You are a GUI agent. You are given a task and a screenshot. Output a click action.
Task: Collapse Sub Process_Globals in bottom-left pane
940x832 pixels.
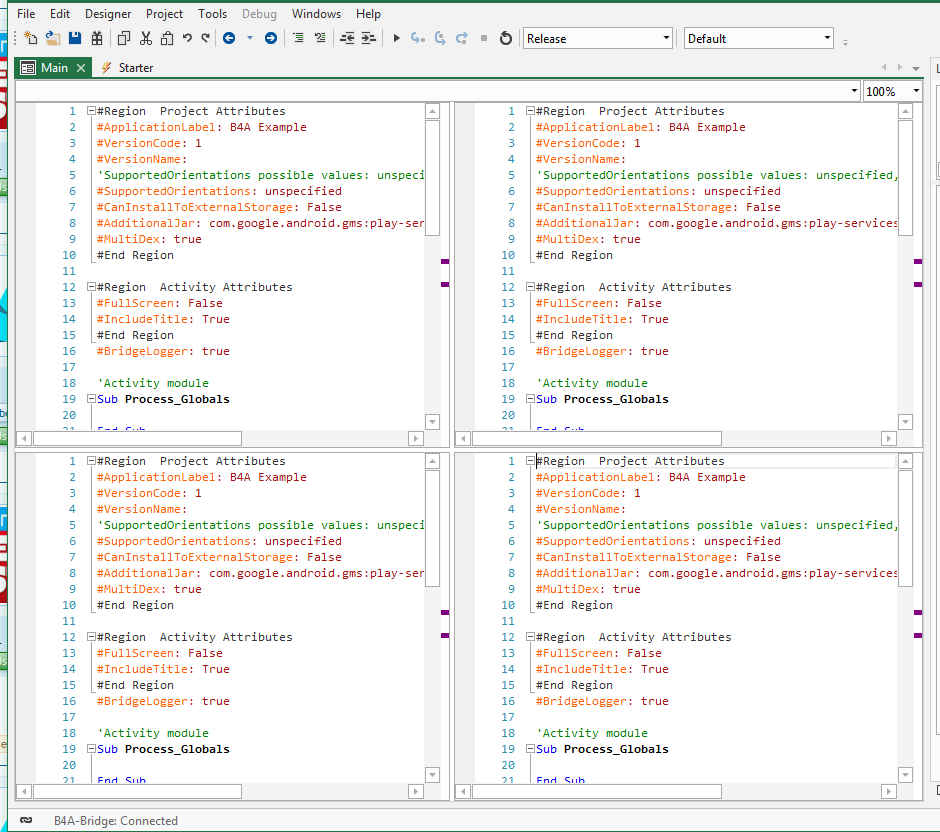pyautogui.click(x=91, y=749)
